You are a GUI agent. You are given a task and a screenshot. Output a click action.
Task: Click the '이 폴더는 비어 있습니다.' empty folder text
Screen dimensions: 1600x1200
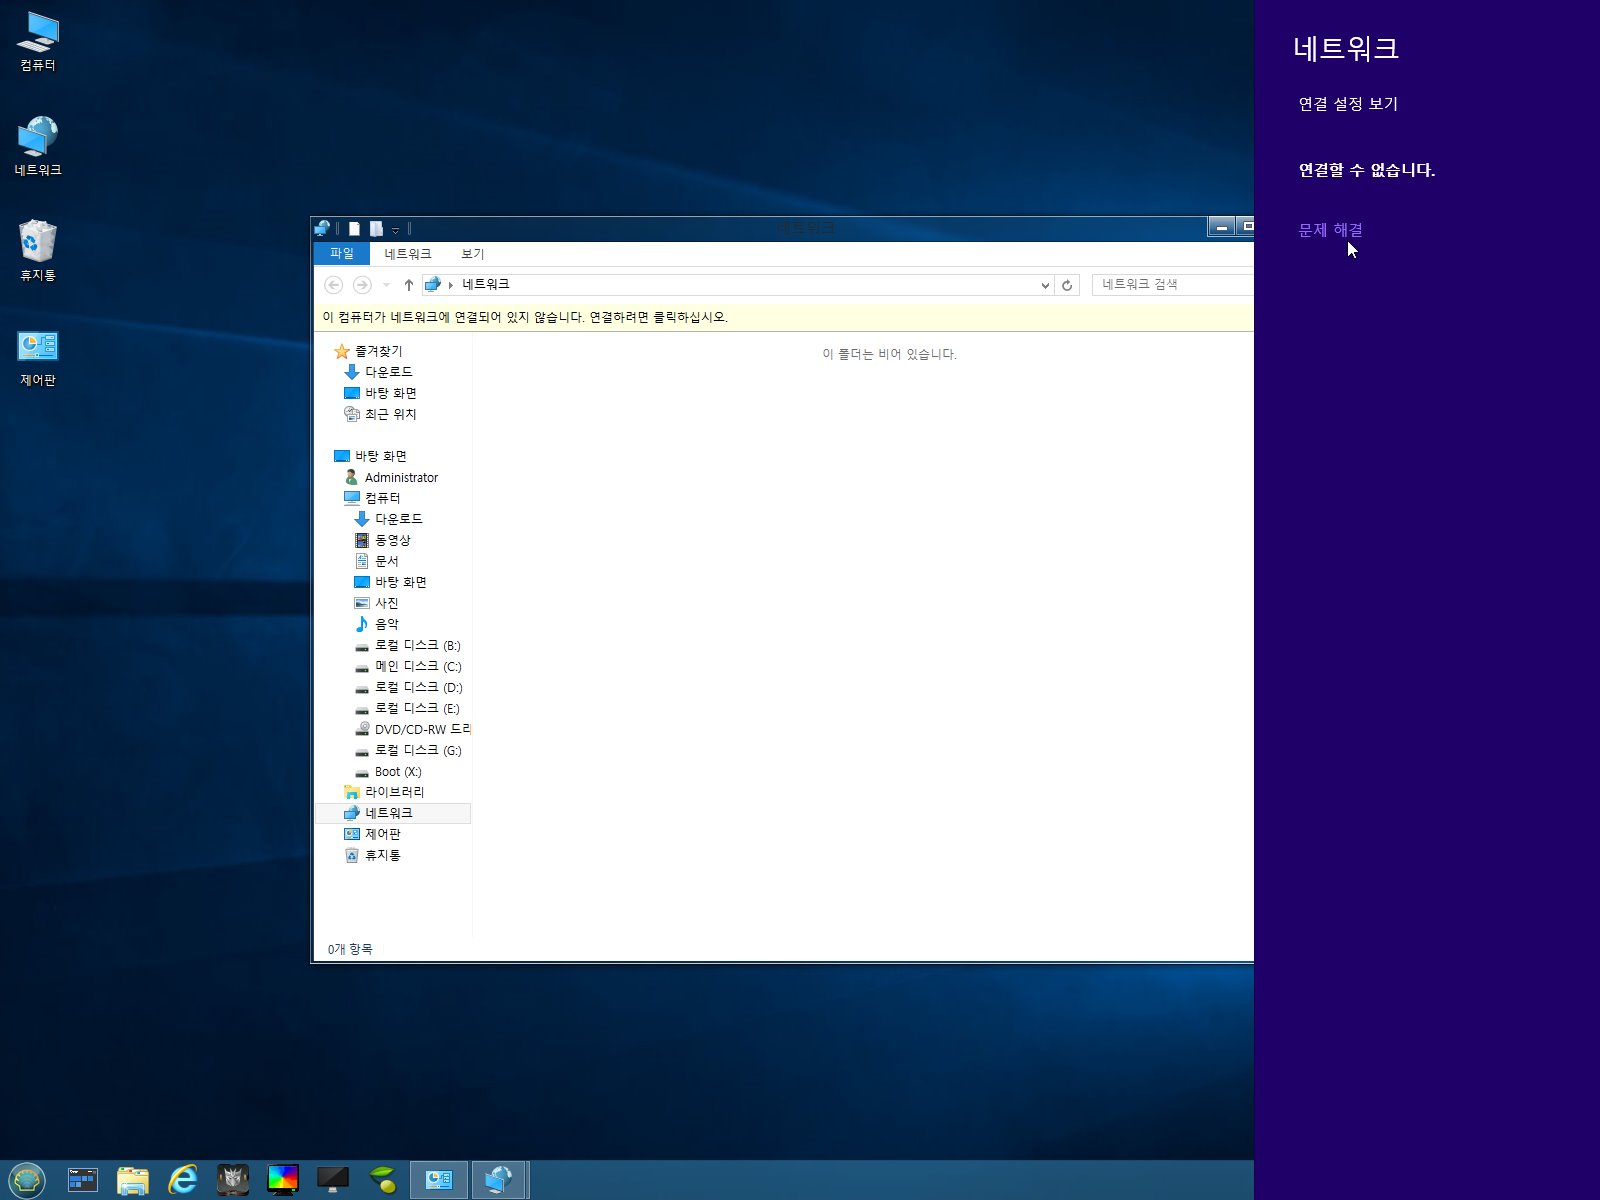click(x=889, y=354)
